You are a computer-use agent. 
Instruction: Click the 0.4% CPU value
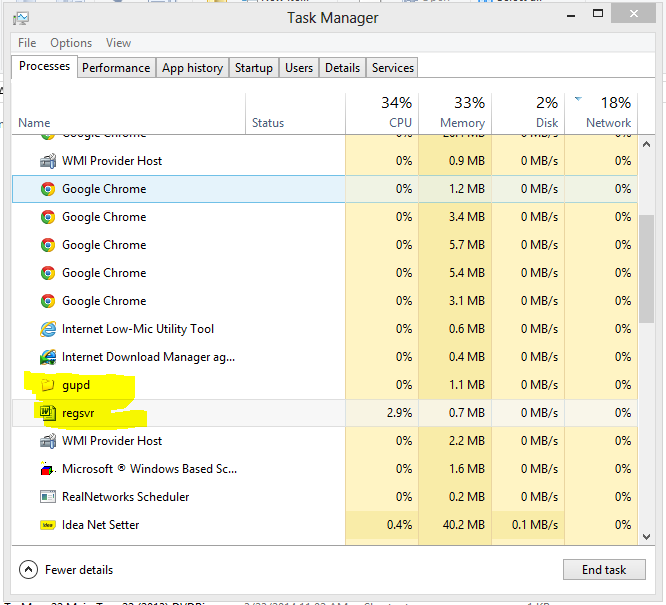click(399, 525)
